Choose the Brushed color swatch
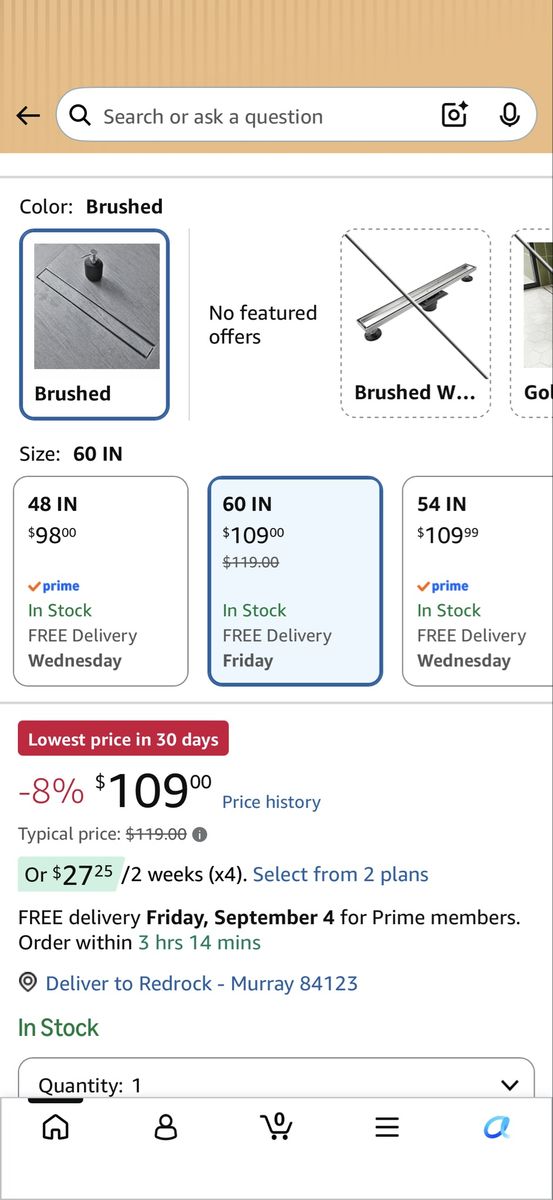The image size is (553, 1200). point(95,324)
